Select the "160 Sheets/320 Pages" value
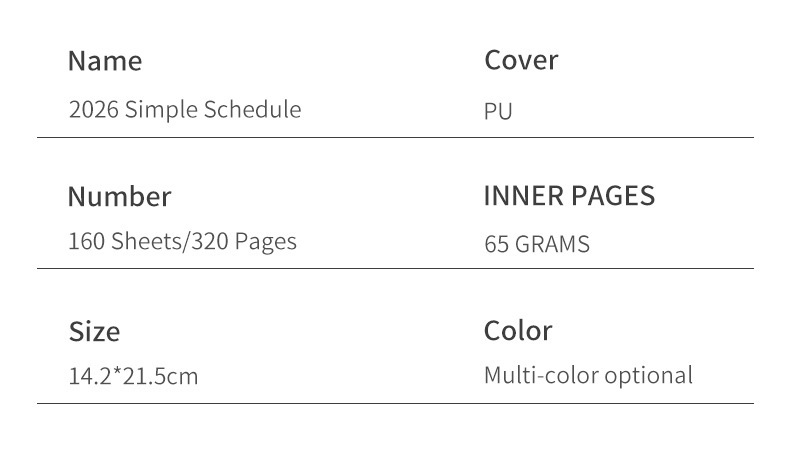This screenshot has height=462, width=790. coord(182,241)
